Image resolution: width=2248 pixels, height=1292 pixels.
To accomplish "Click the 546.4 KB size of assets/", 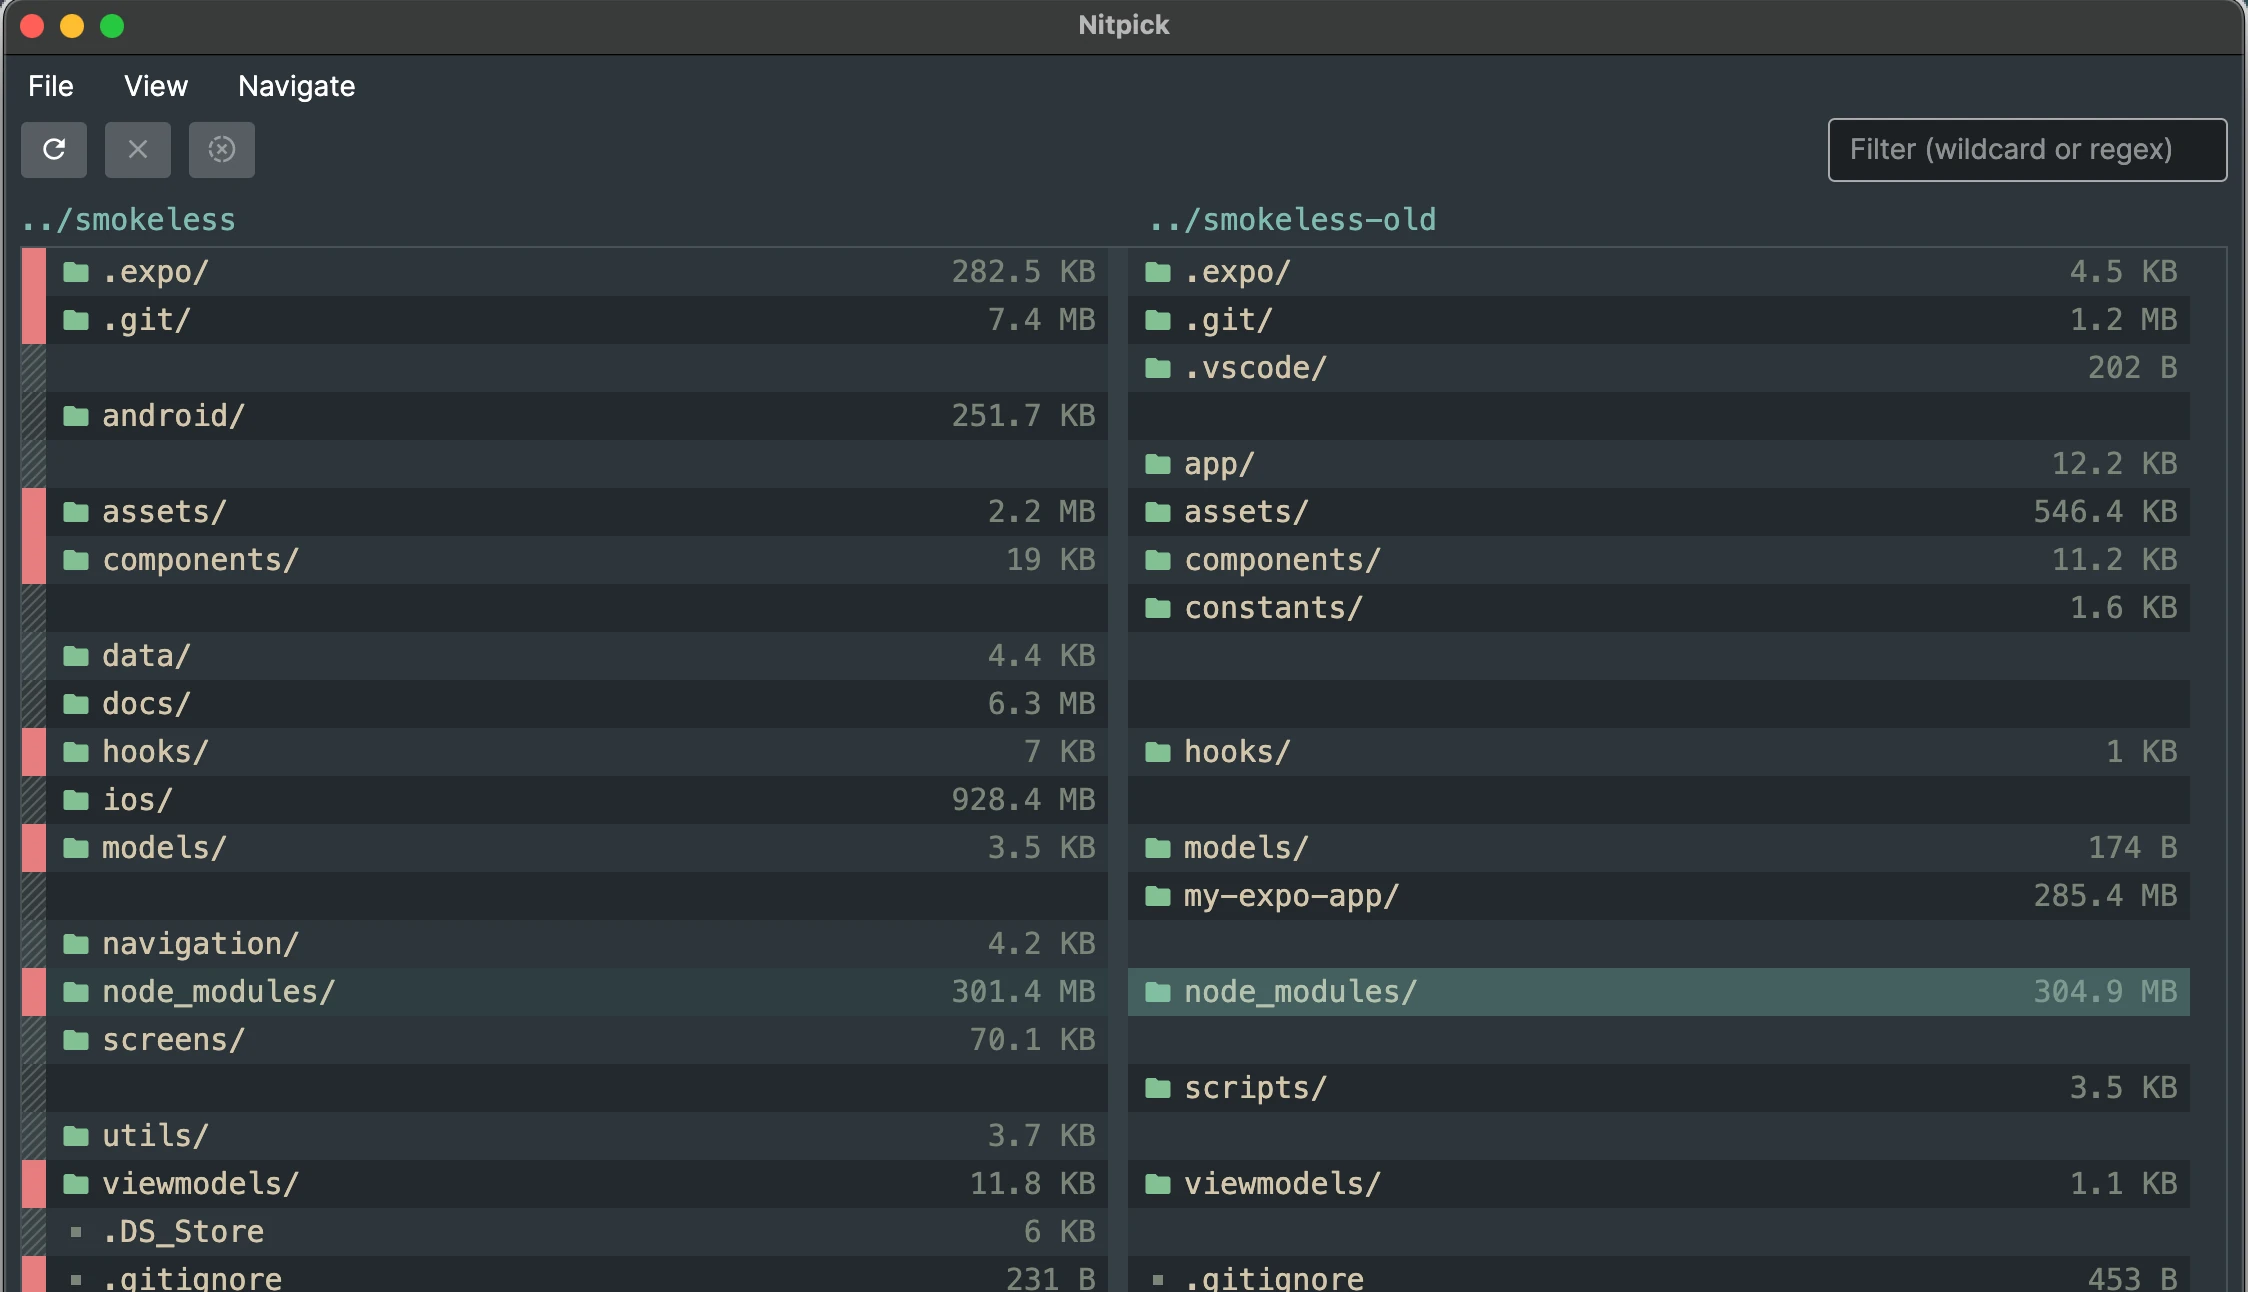I will [x=2105, y=512].
